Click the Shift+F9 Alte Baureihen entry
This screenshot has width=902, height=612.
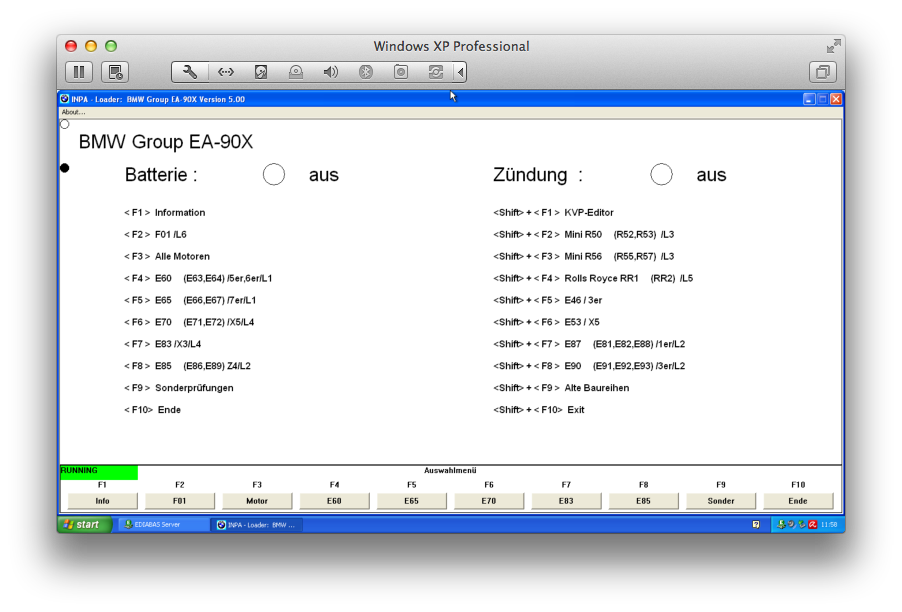click(x=561, y=388)
